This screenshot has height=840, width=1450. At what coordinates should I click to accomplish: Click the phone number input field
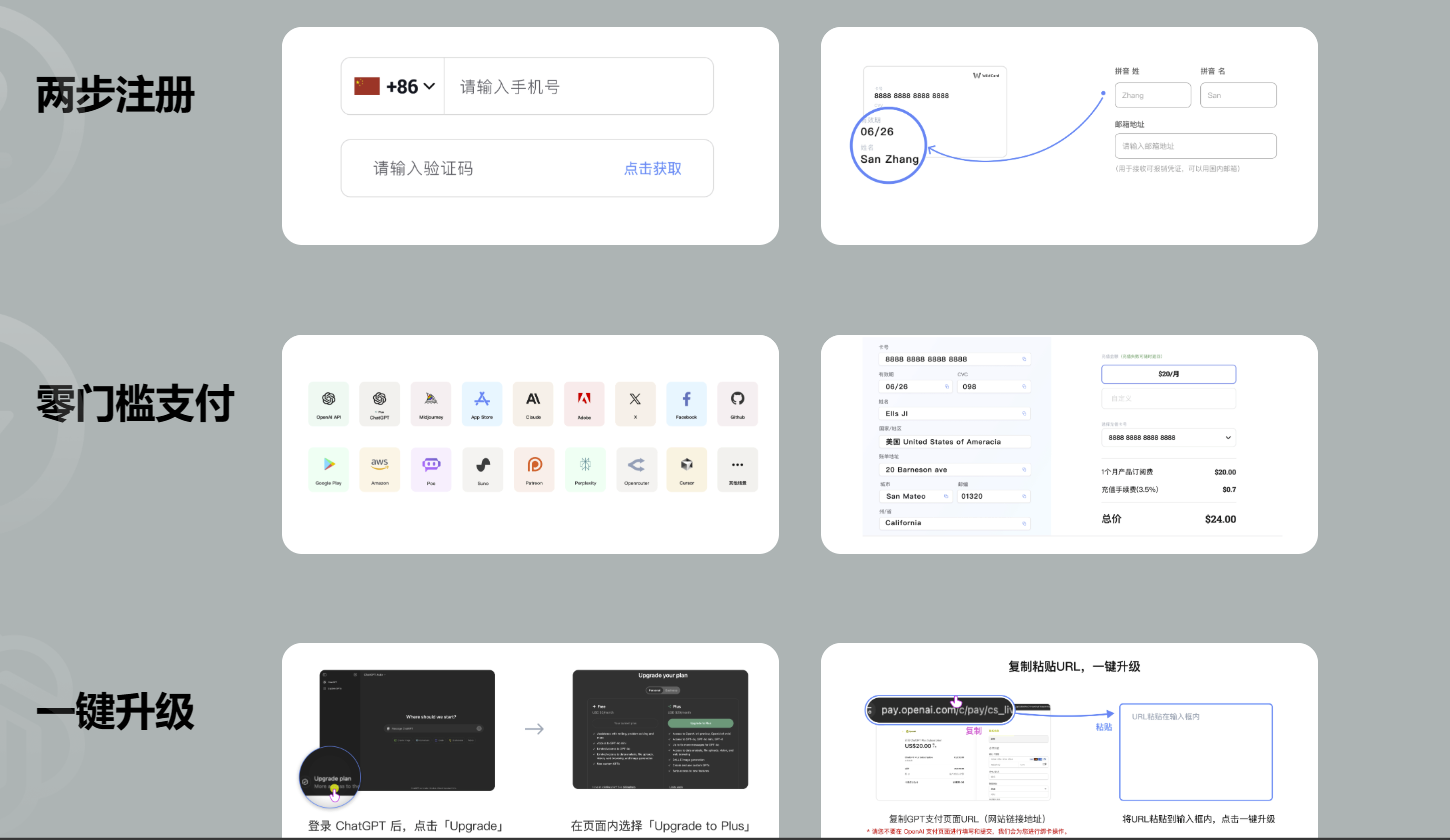(578, 86)
